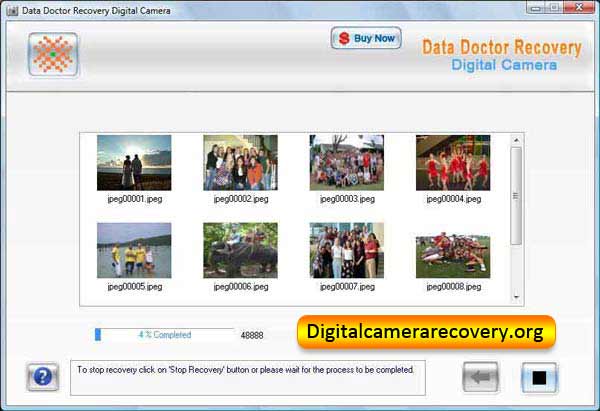Stop recovery with the black square button
Image resolution: width=600 pixels, height=411 pixels.
pos(539,378)
